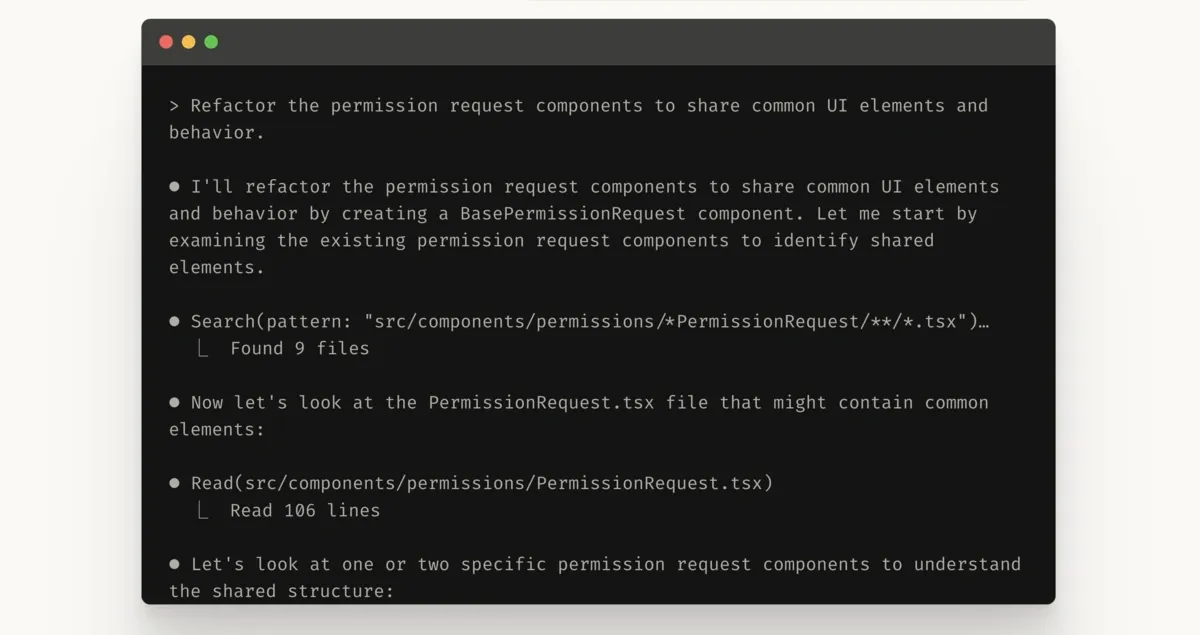Image resolution: width=1200 pixels, height=635 pixels.
Task: Click the bullet before "I'll refactor"
Action: (174, 187)
